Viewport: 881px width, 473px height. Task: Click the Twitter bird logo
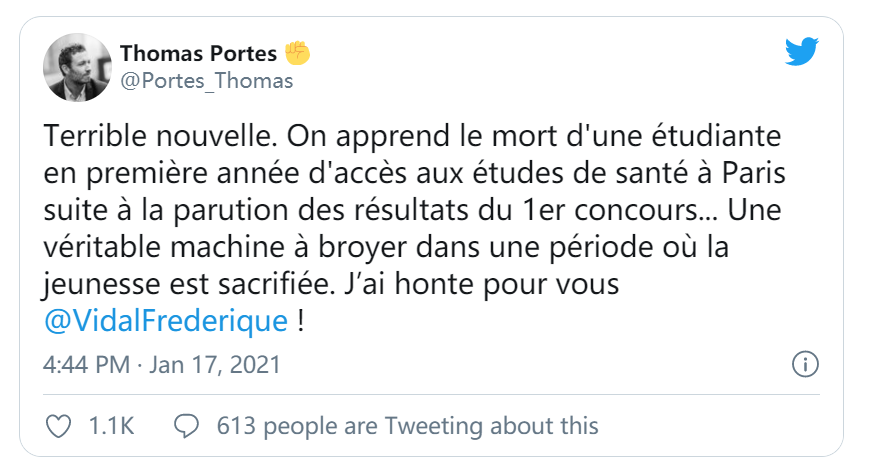tap(802, 54)
